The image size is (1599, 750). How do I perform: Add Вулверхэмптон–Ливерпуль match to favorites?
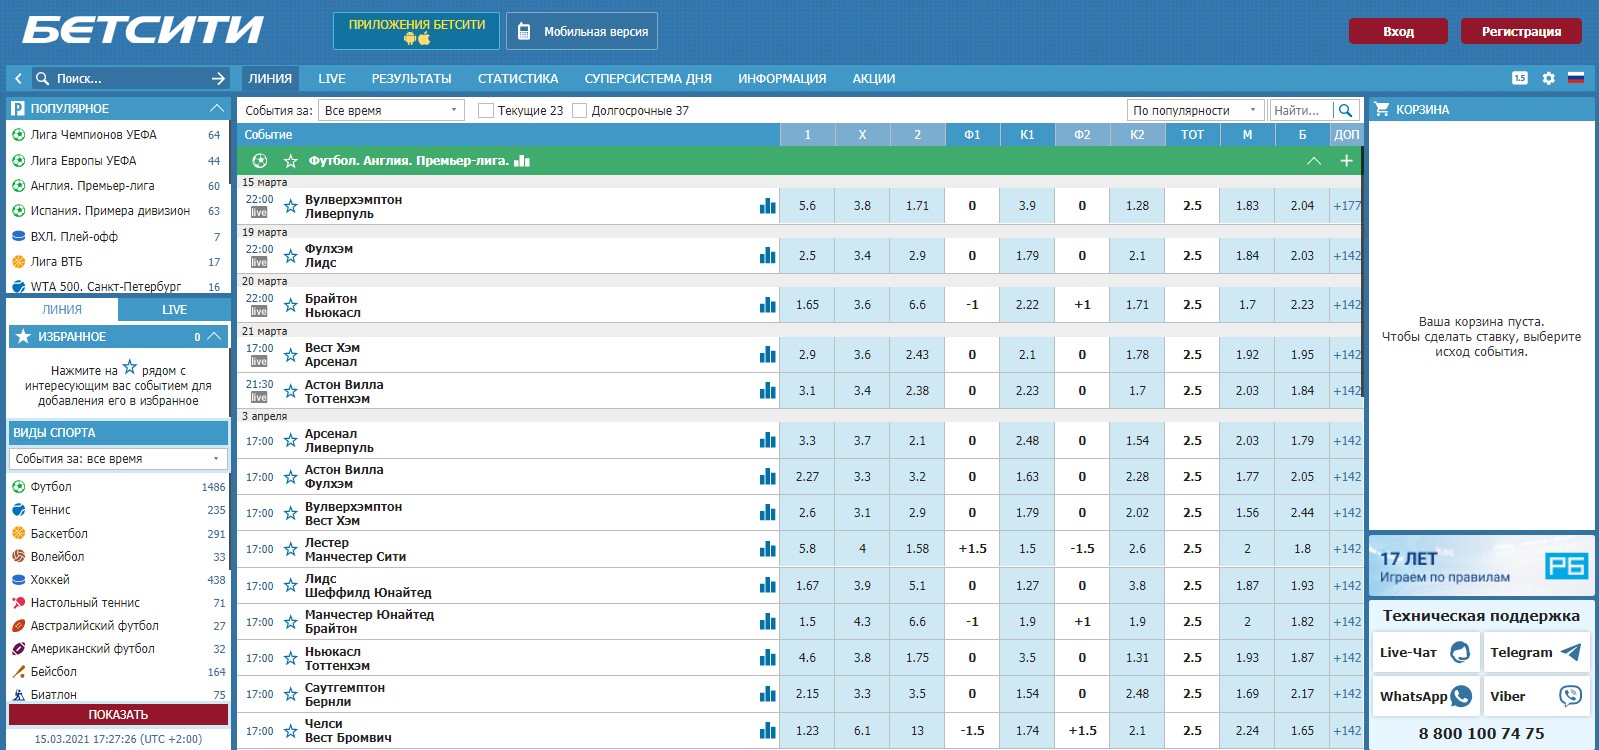(x=290, y=206)
